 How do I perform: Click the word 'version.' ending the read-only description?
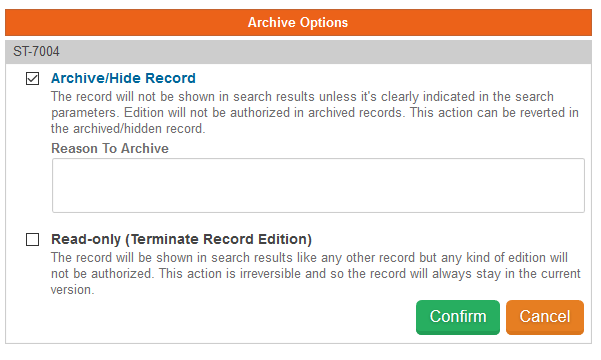tap(72, 290)
